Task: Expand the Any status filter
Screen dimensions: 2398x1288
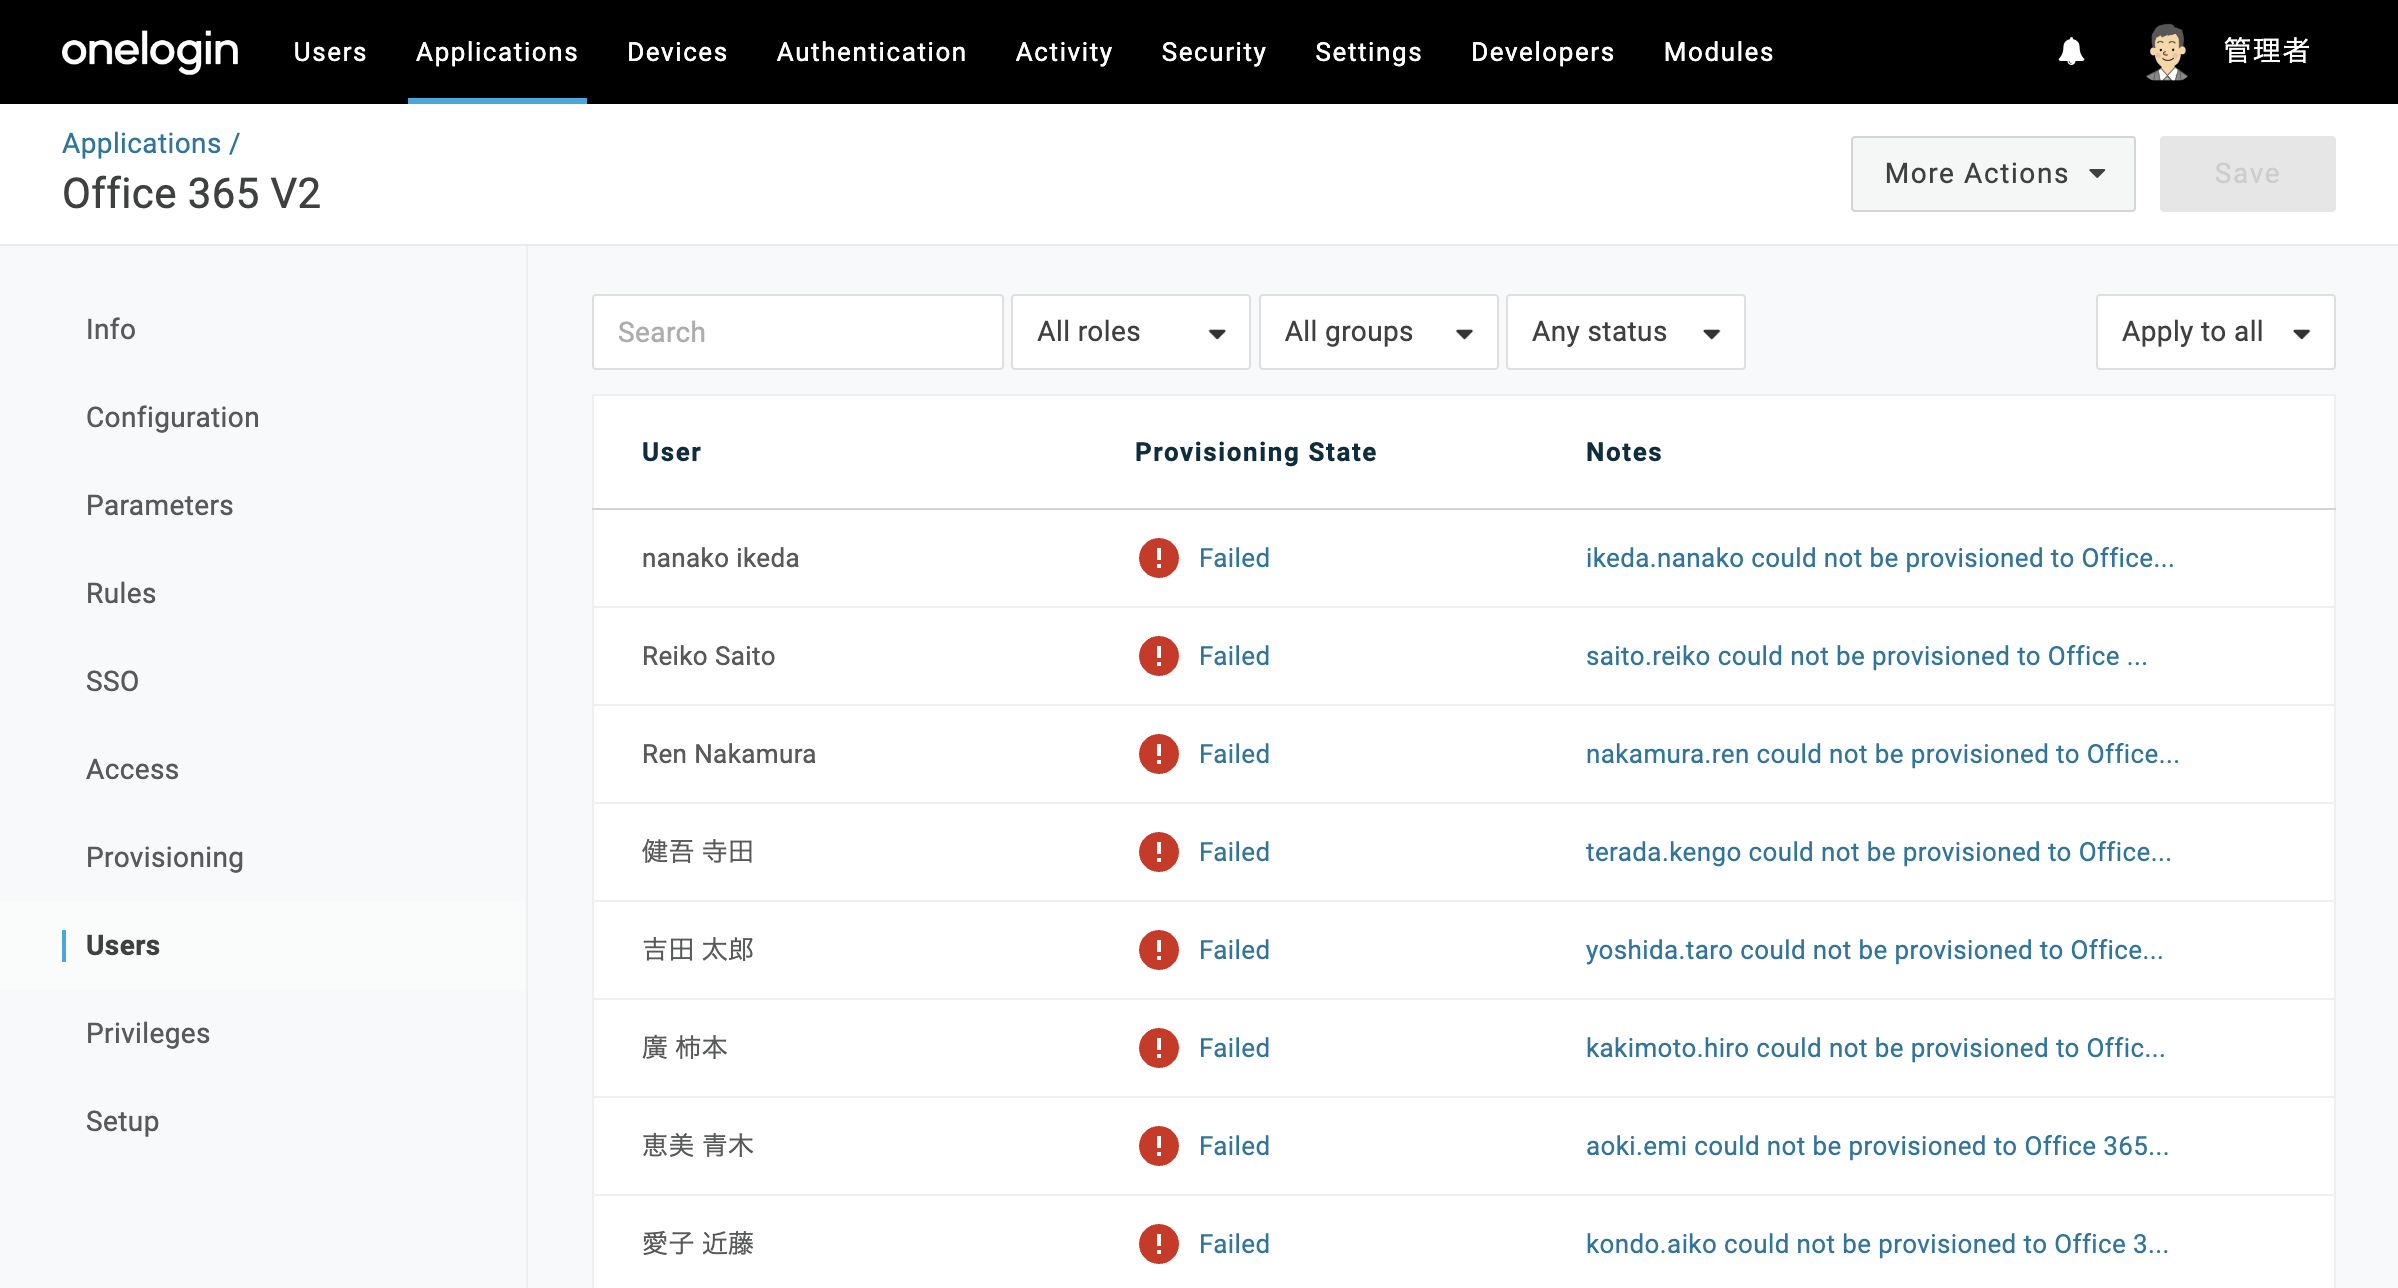Action: [x=1626, y=332]
